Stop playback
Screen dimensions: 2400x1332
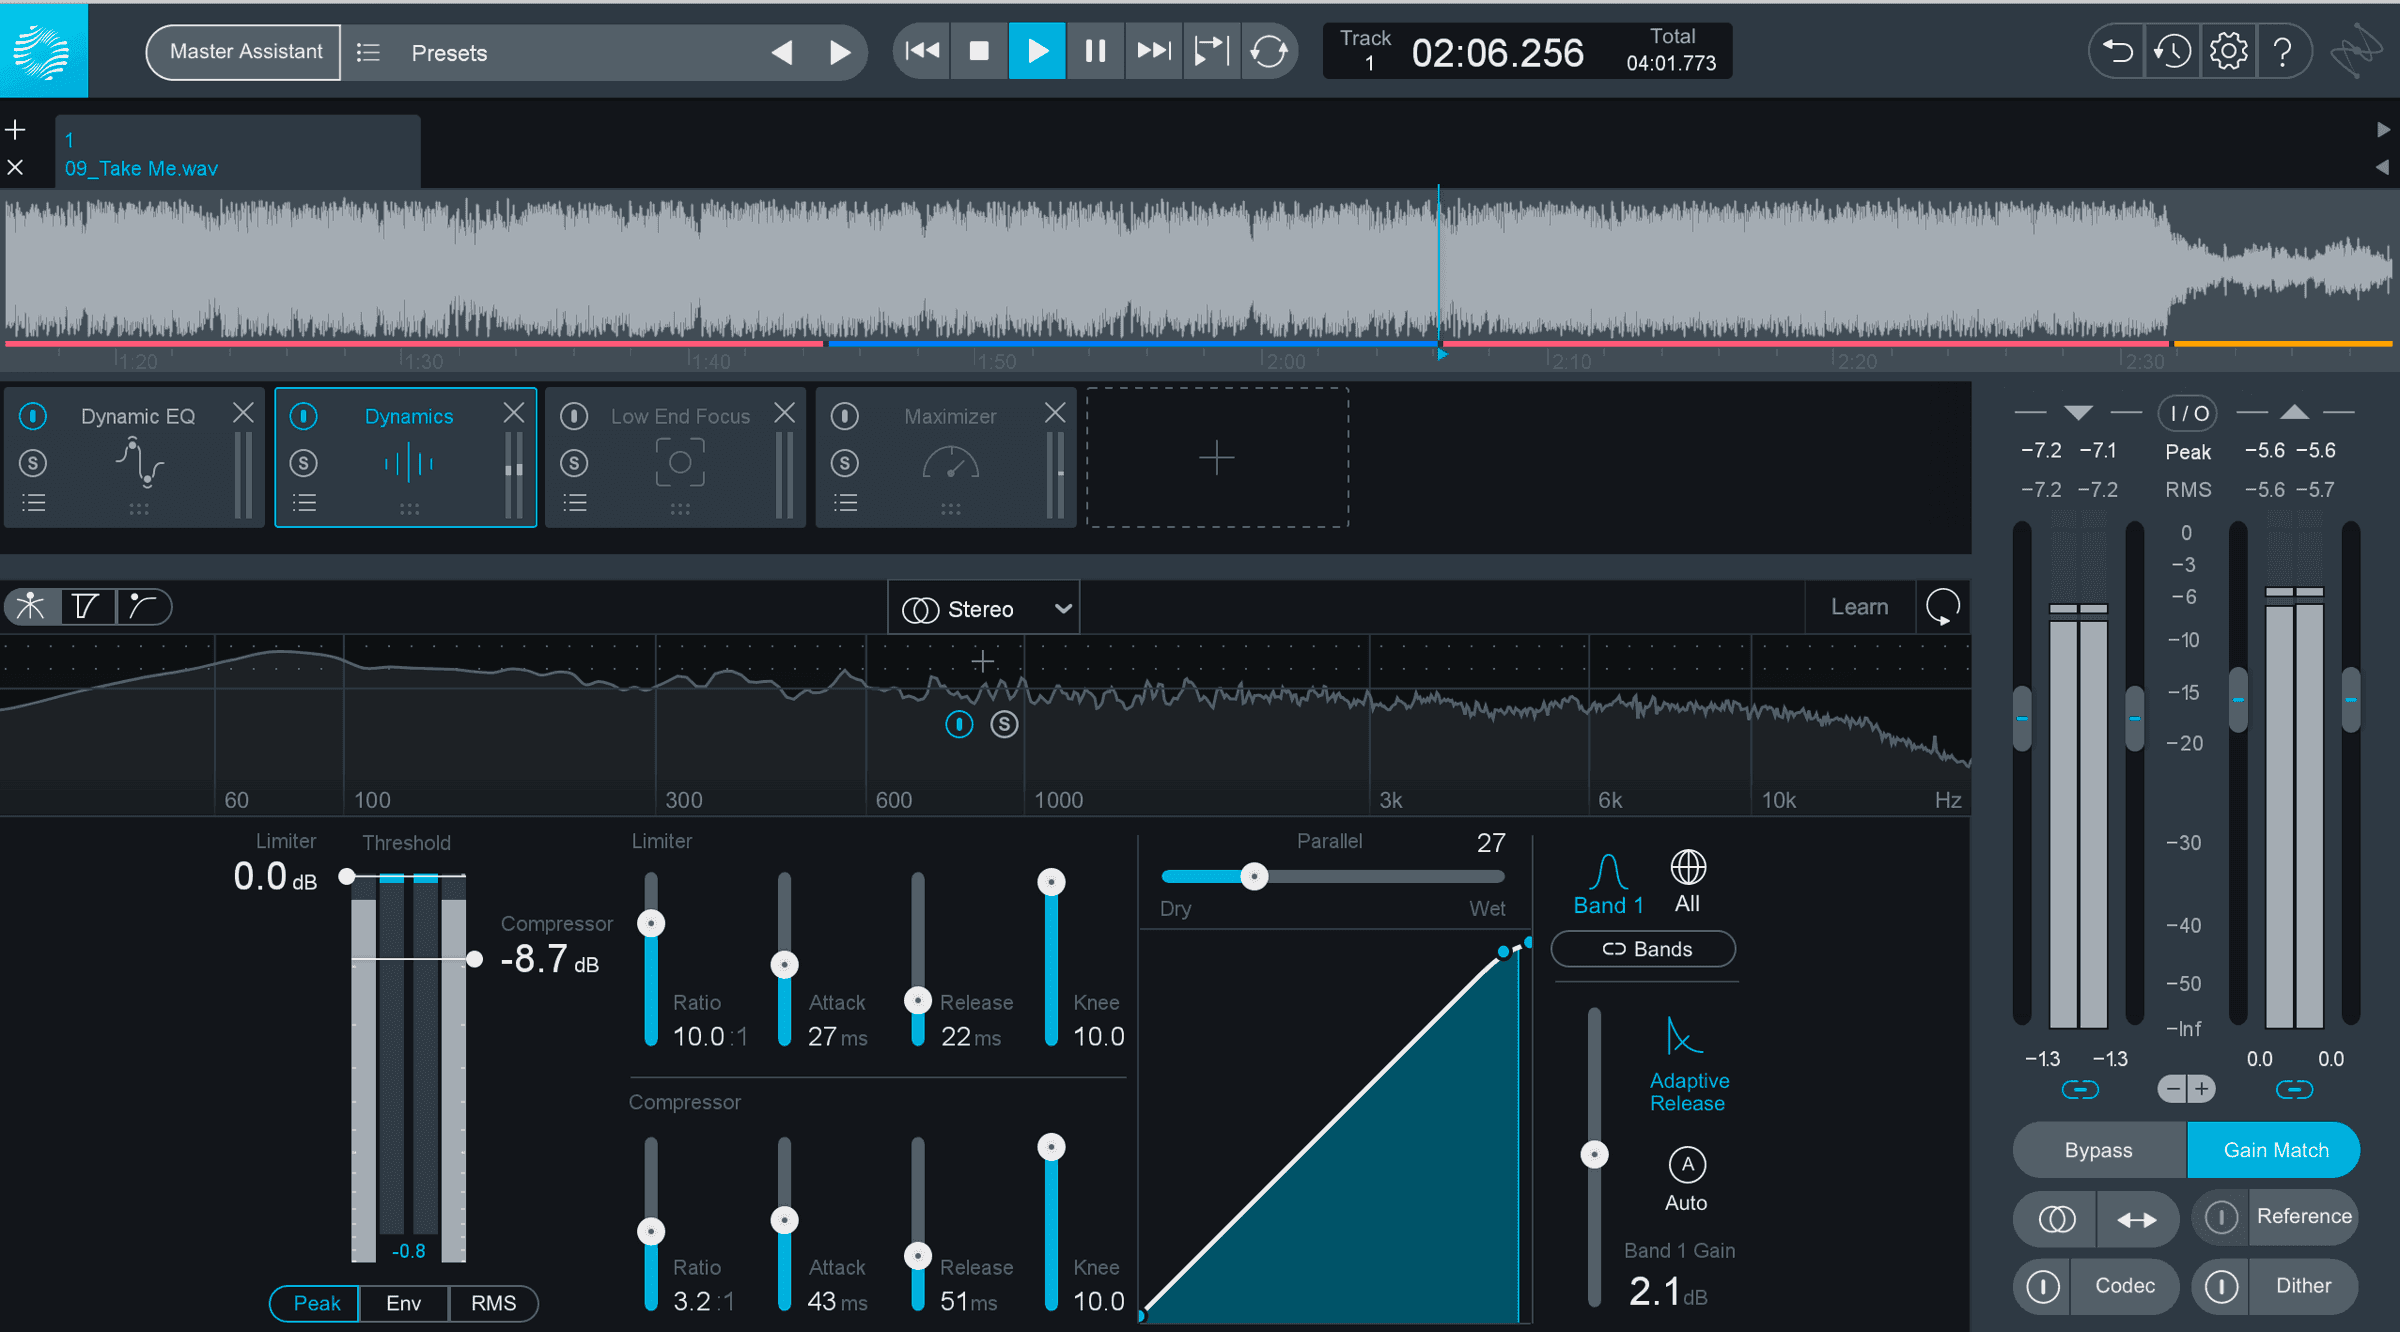(979, 50)
